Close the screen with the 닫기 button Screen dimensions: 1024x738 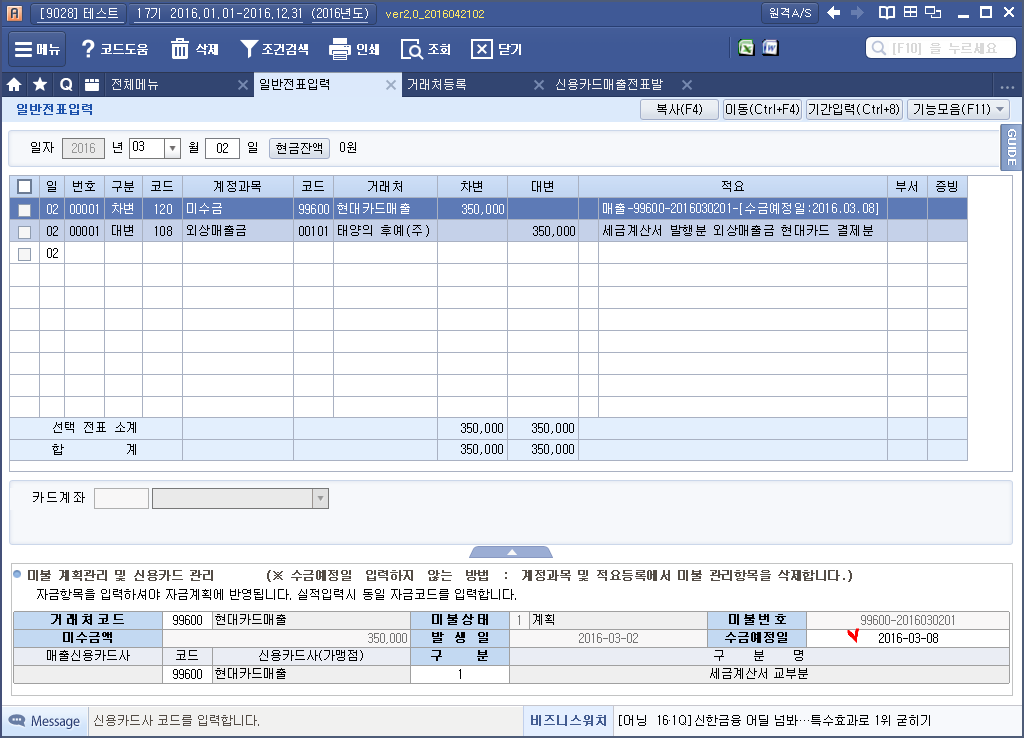tap(497, 49)
